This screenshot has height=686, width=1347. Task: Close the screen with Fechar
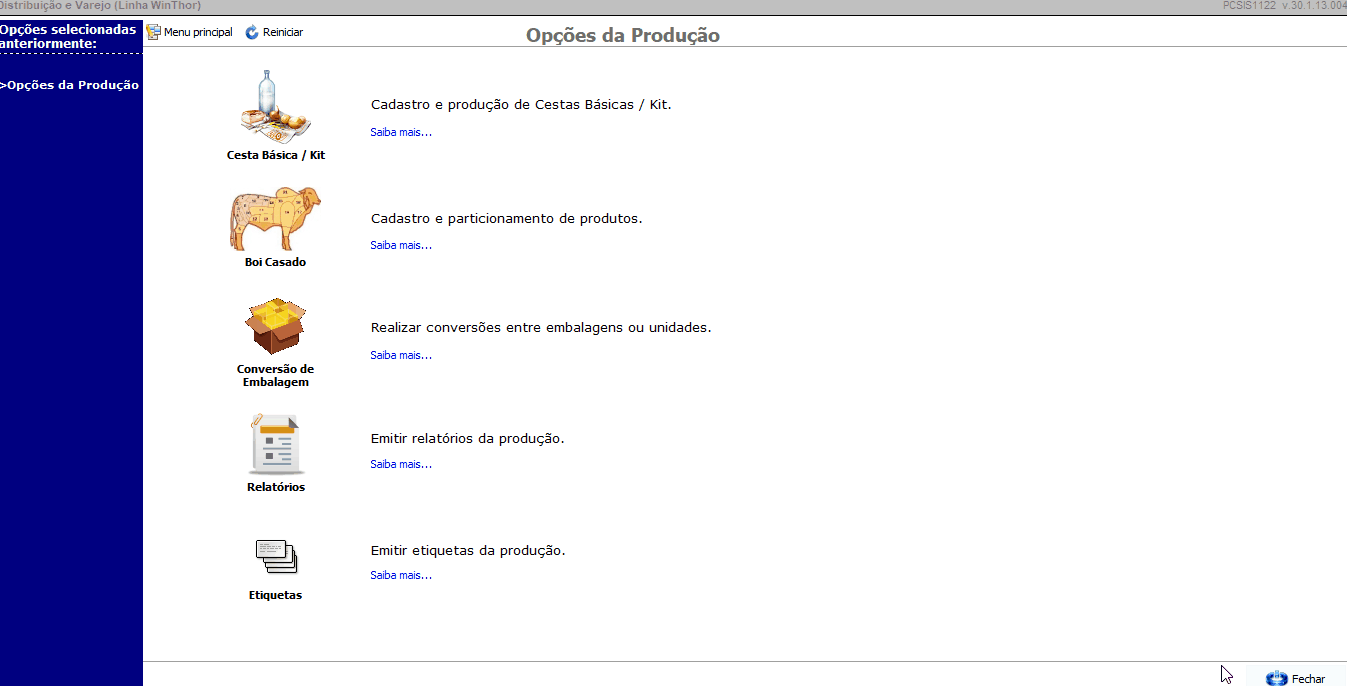click(x=1308, y=679)
